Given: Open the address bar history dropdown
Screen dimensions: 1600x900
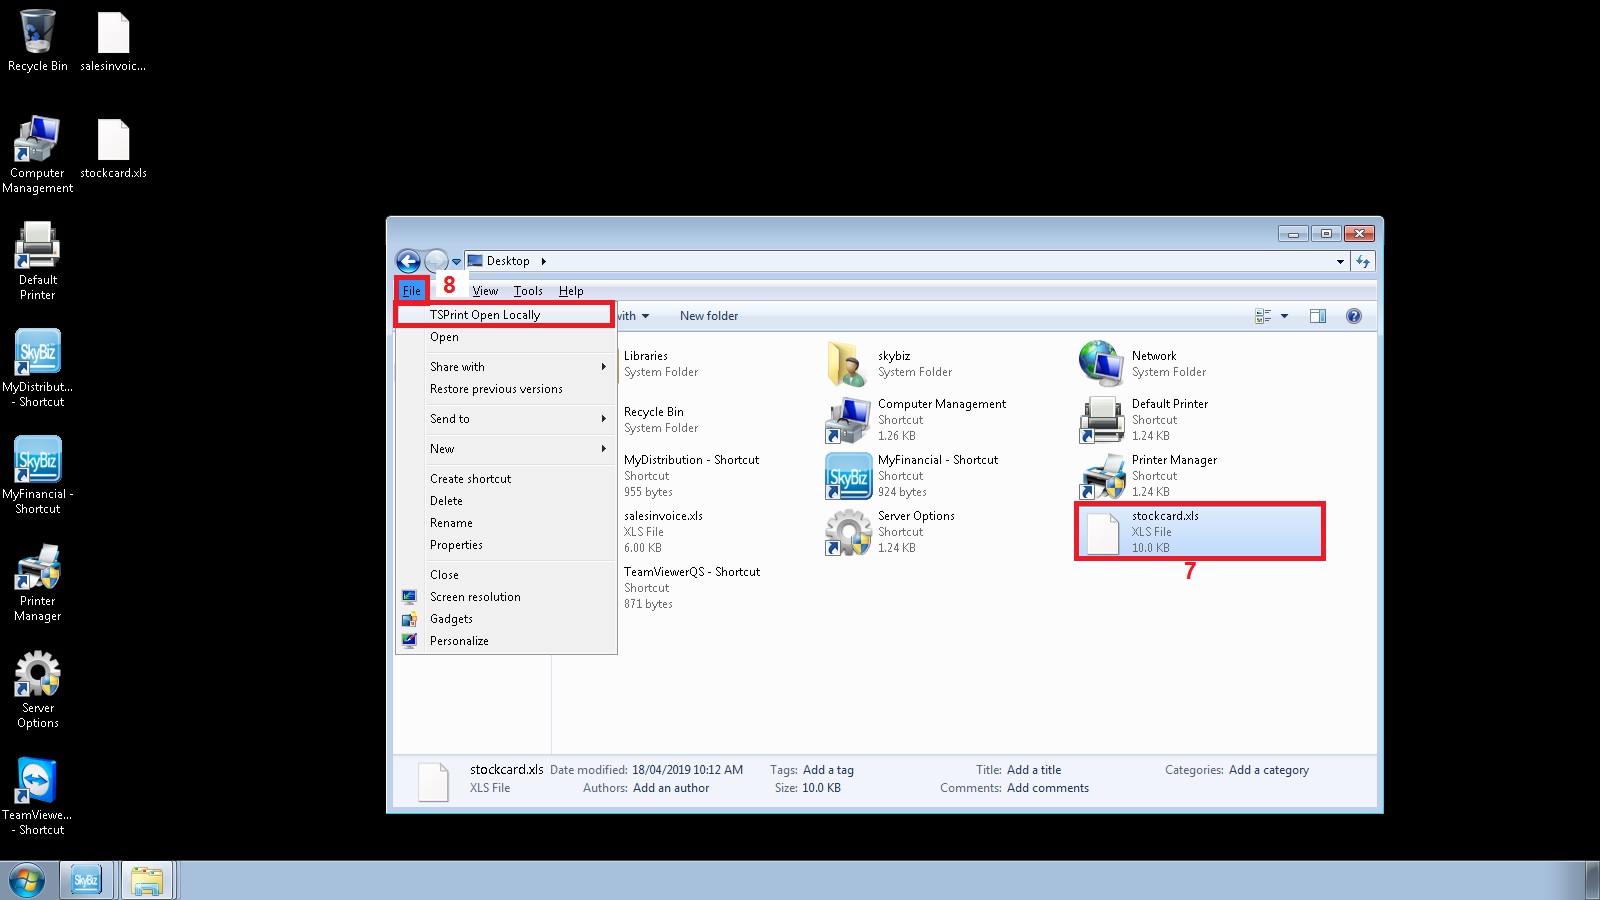Looking at the screenshot, I should click(x=1339, y=262).
